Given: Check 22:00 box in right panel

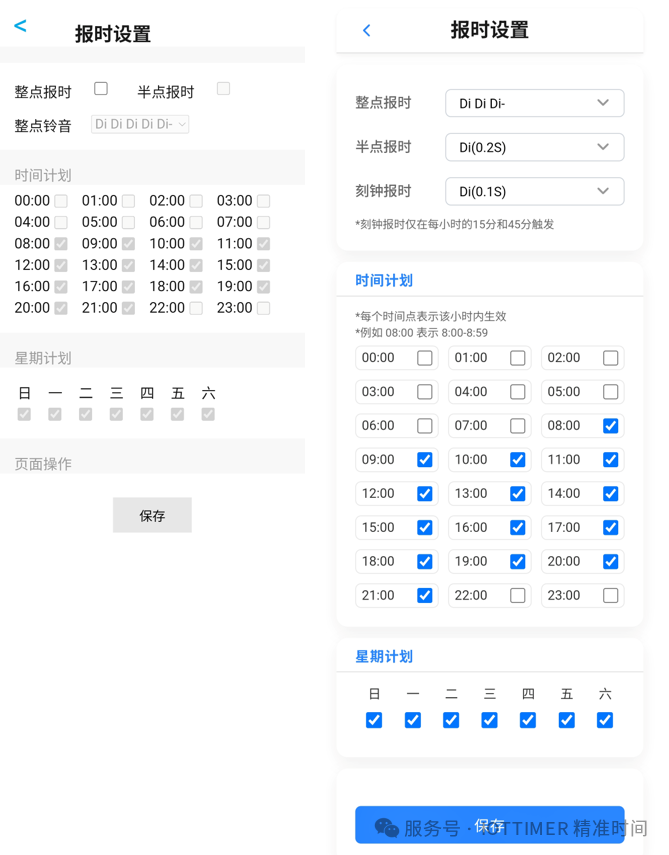Looking at the screenshot, I should coord(517,595).
